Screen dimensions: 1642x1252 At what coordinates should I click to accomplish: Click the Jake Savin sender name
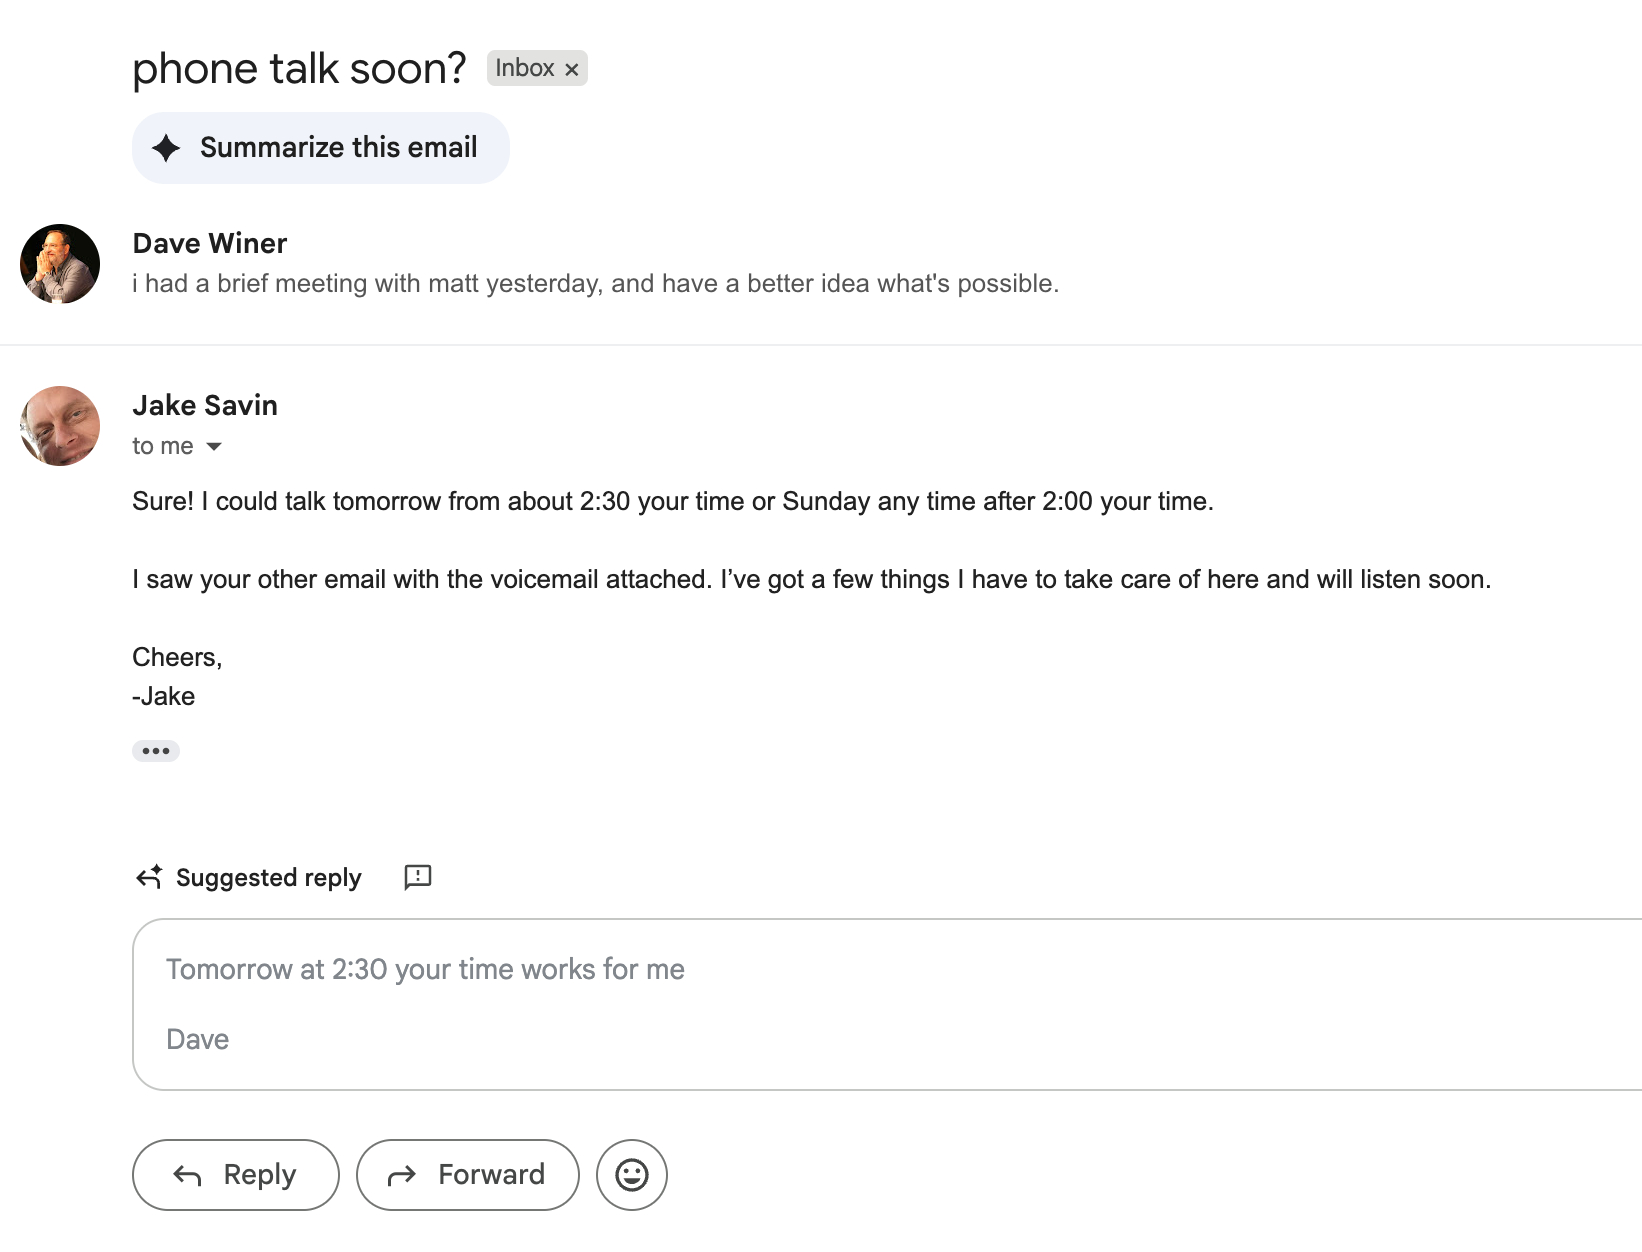coord(205,405)
